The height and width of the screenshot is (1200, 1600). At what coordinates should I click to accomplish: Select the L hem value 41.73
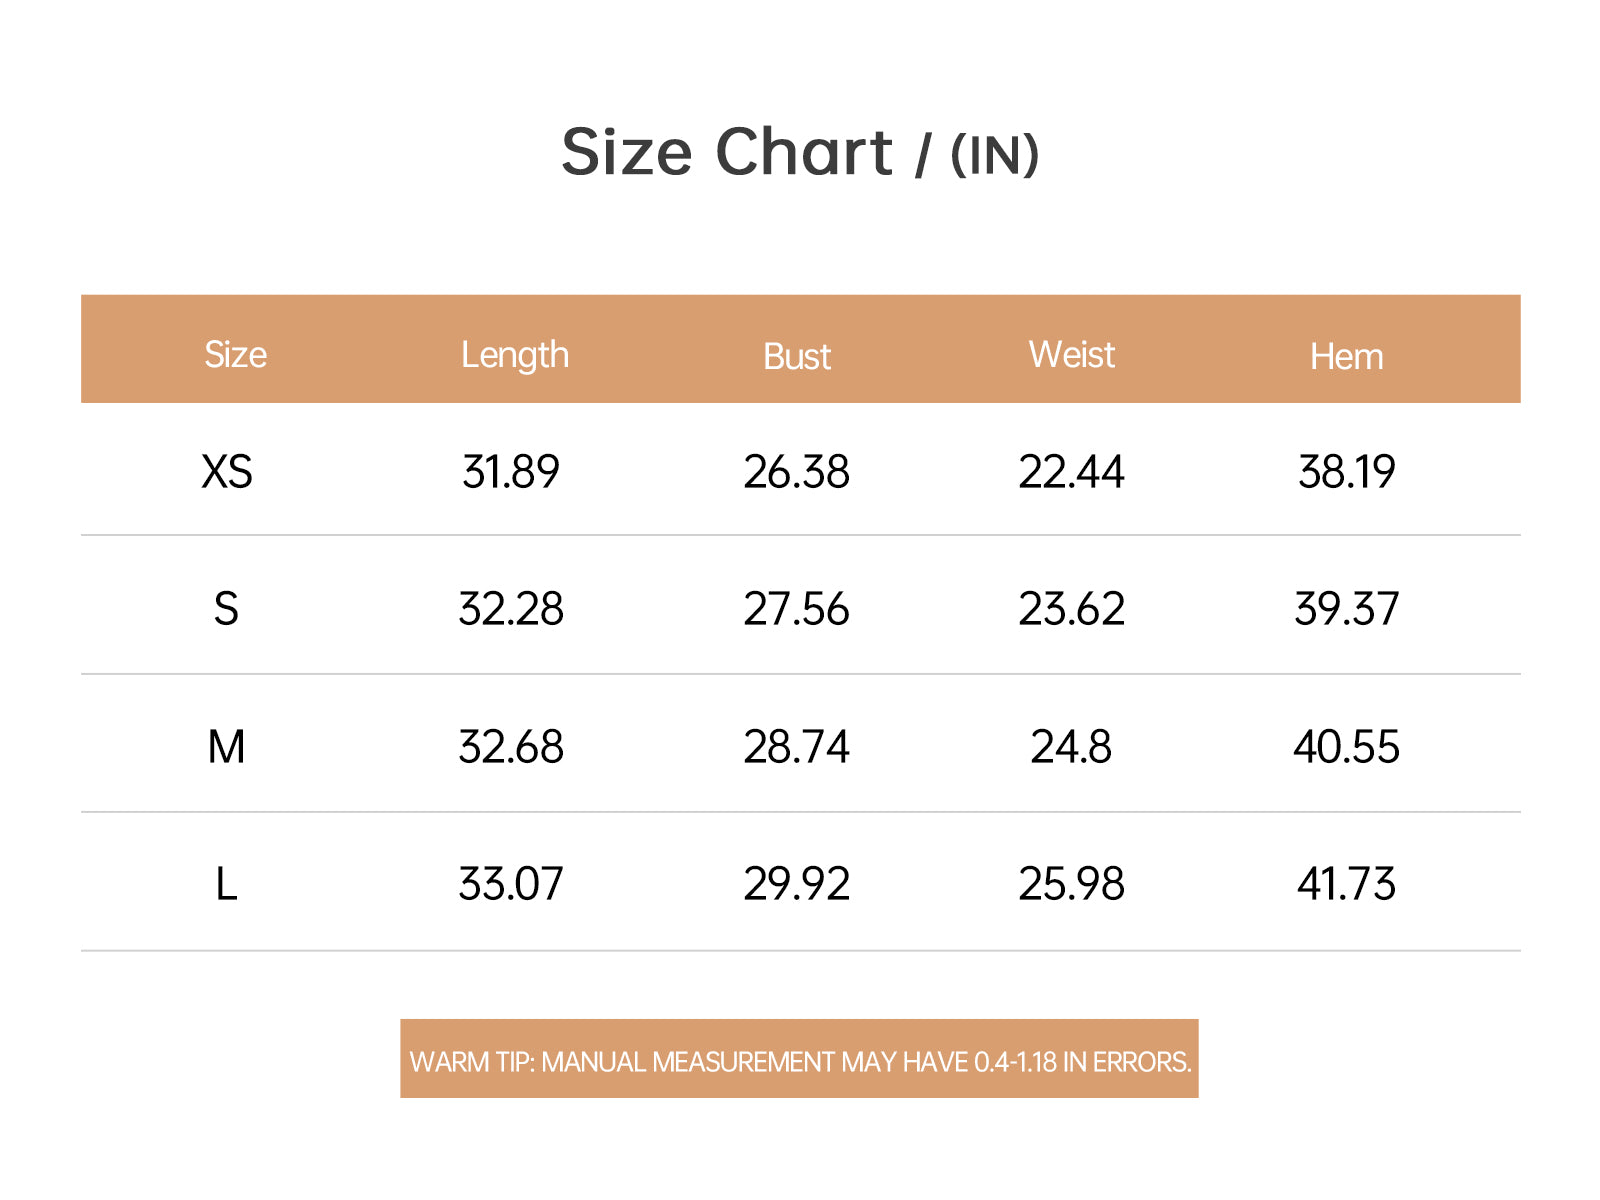coord(1347,884)
